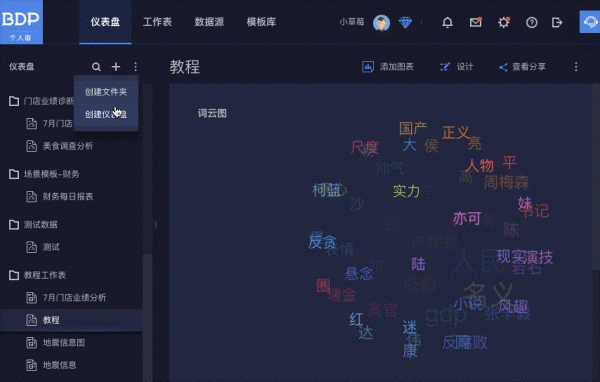
Task: Switch to the 仪表盘 tab
Action: click(105, 22)
